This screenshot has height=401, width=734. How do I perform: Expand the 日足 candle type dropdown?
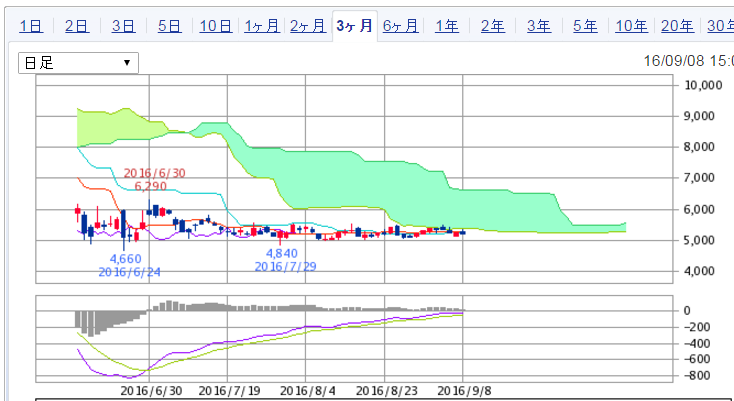pos(79,63)
